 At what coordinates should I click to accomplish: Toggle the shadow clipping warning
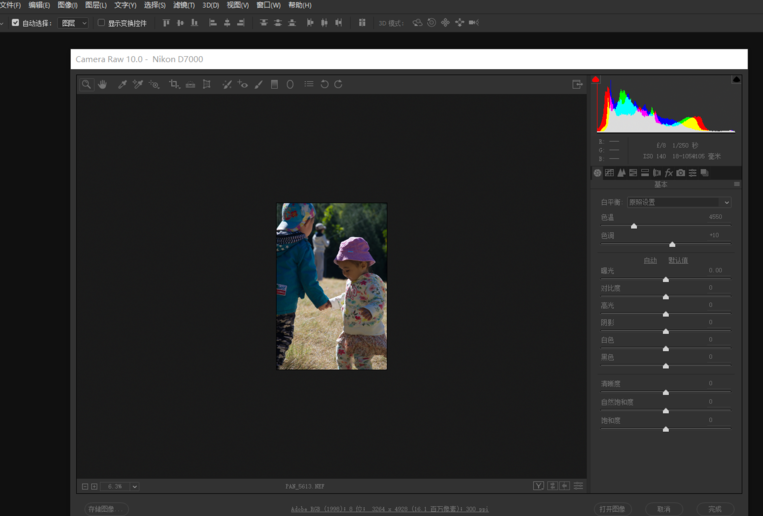596,79
